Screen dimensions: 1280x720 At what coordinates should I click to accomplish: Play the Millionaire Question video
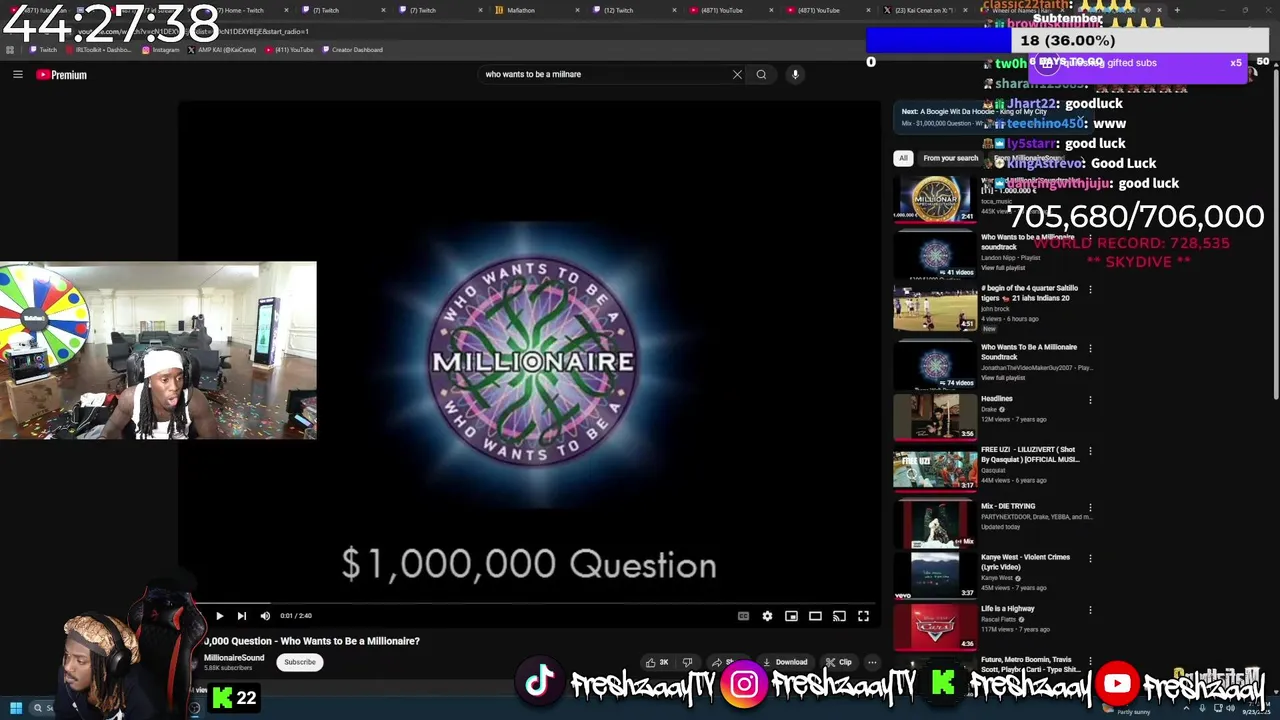pos(219,616)
